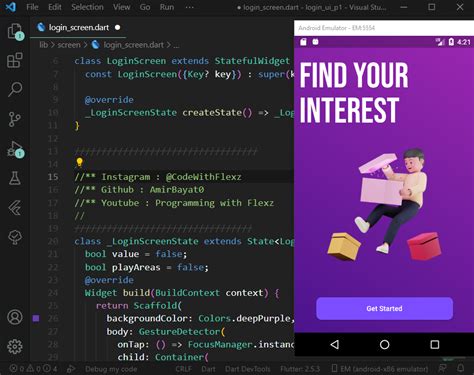Open the Run and Debug view icon

pos(15,149)
